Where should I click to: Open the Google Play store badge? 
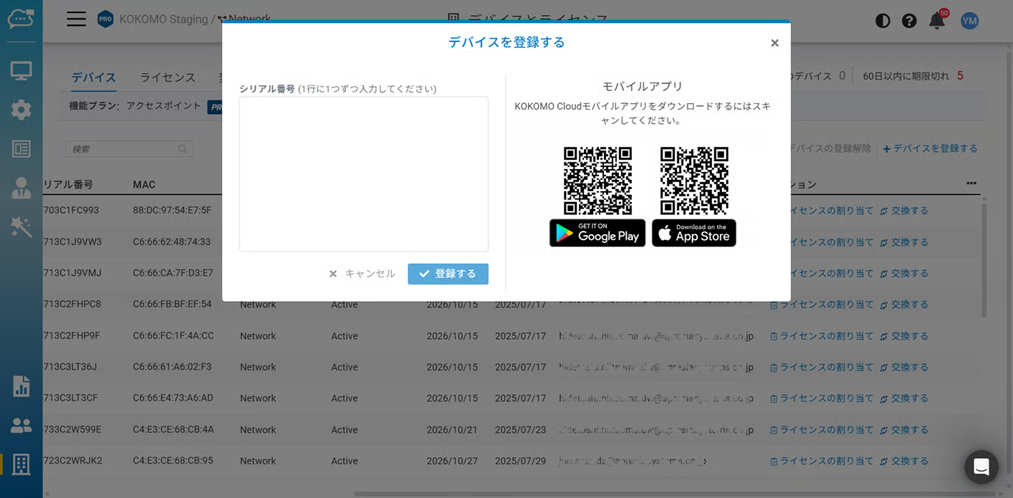(597, 233)
